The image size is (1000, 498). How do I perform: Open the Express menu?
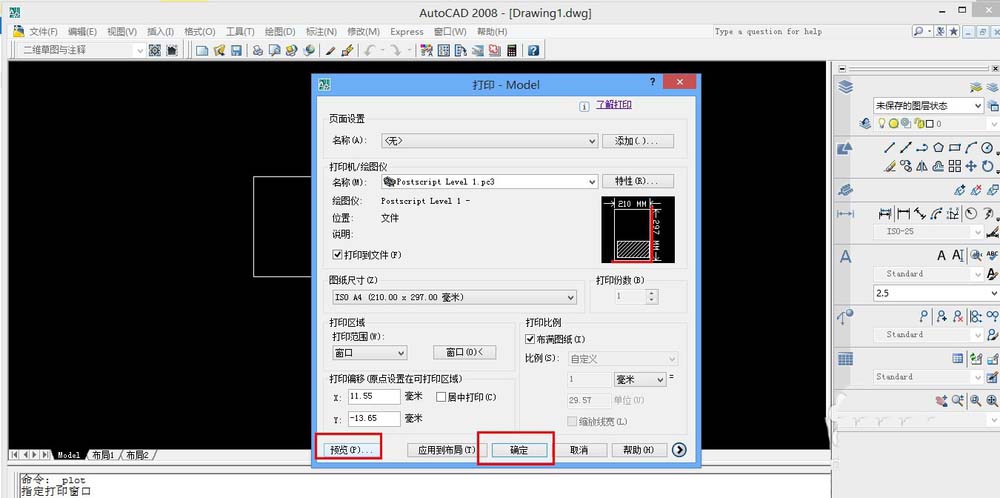click(x=407, y=31)
